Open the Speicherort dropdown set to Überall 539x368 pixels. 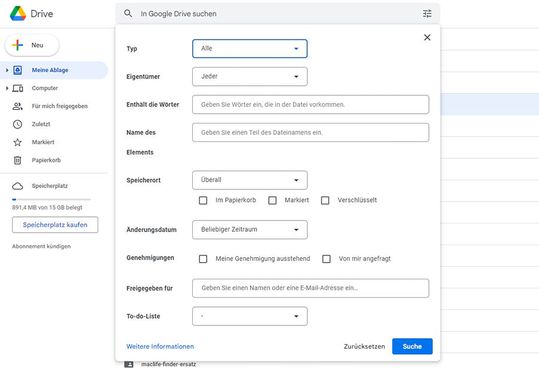(250, 180)
